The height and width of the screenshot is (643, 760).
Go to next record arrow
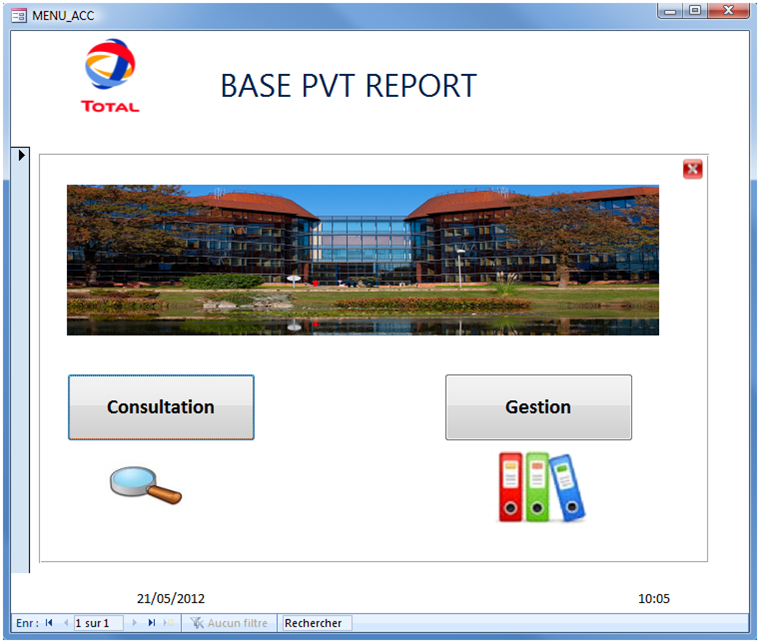[135, 623]
